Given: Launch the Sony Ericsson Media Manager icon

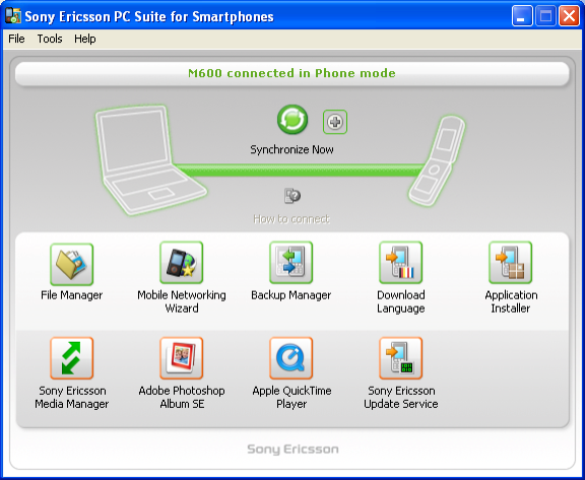Looking at the screenshot, I should coord(72,358).
